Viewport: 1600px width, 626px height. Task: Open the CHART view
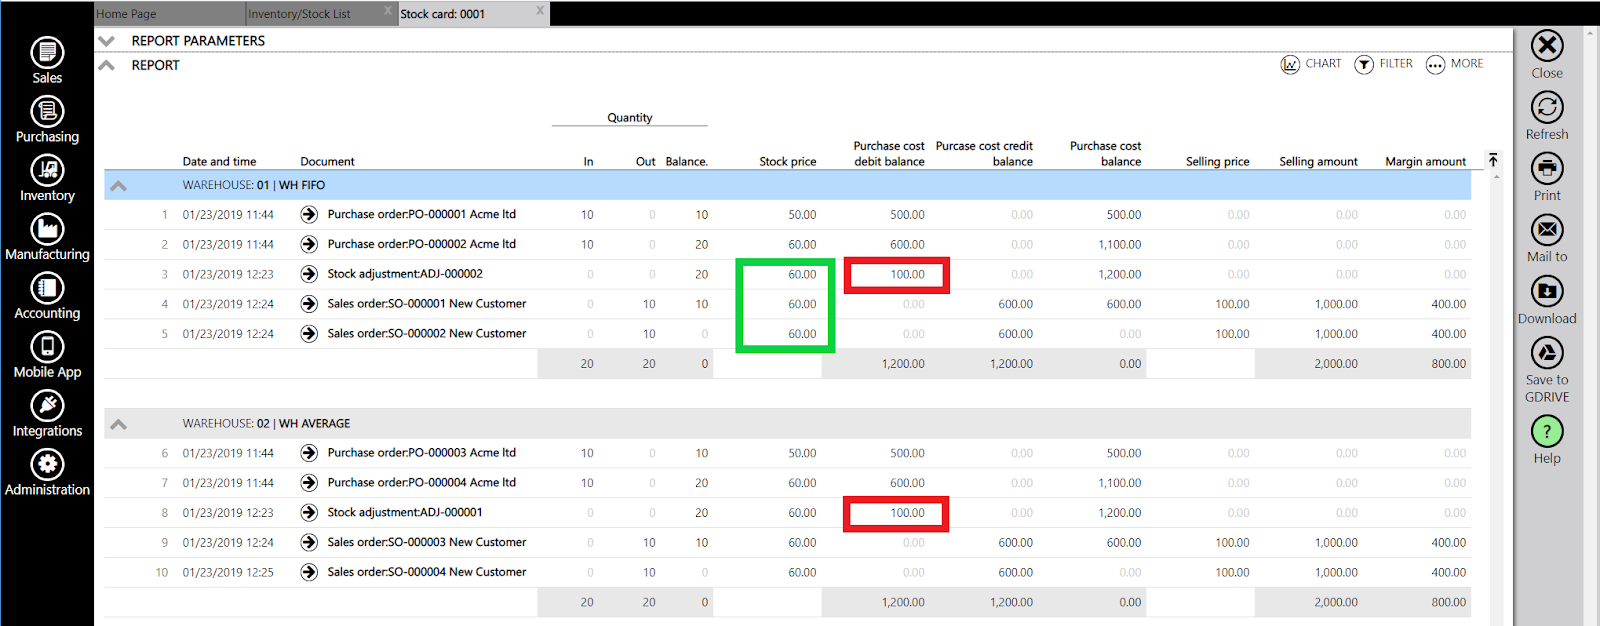pyautogui.click(x=1311, y=64)
